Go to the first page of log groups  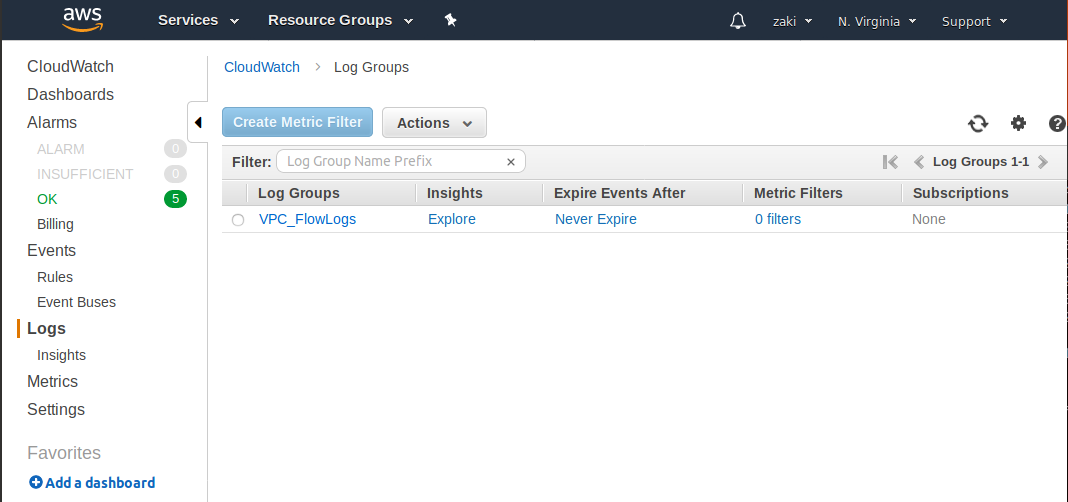[890, 162]
